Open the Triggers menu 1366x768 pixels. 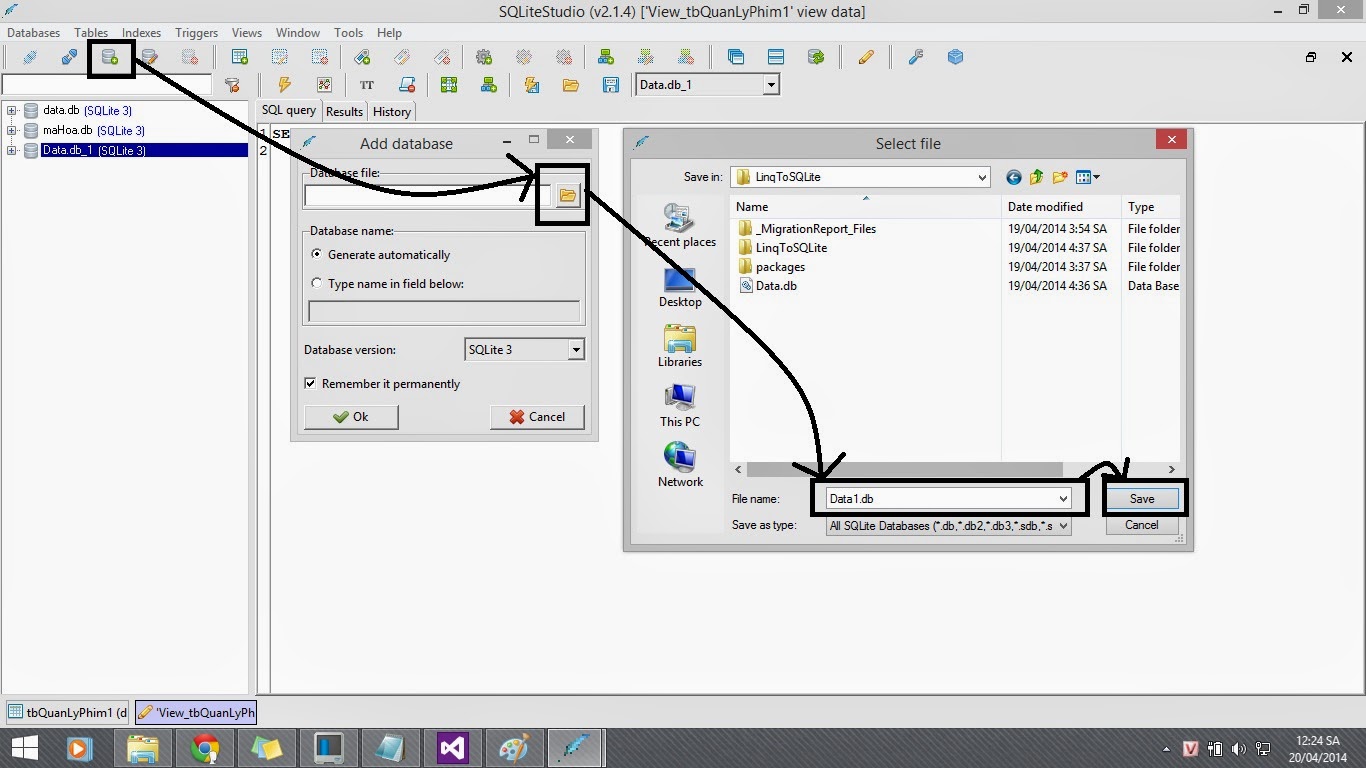(197, 33)
